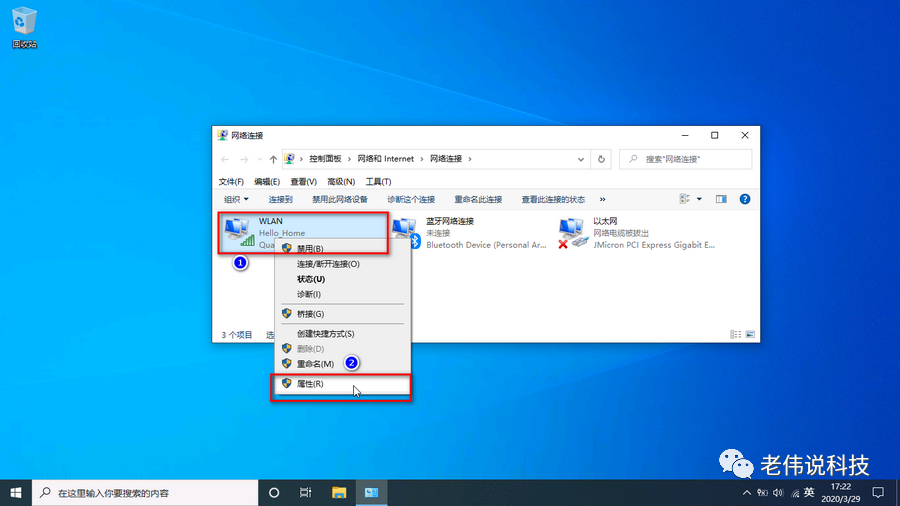Open the 查看(V) menu
The height and width of the screenshot is (506, 900).
coord(303,181)
